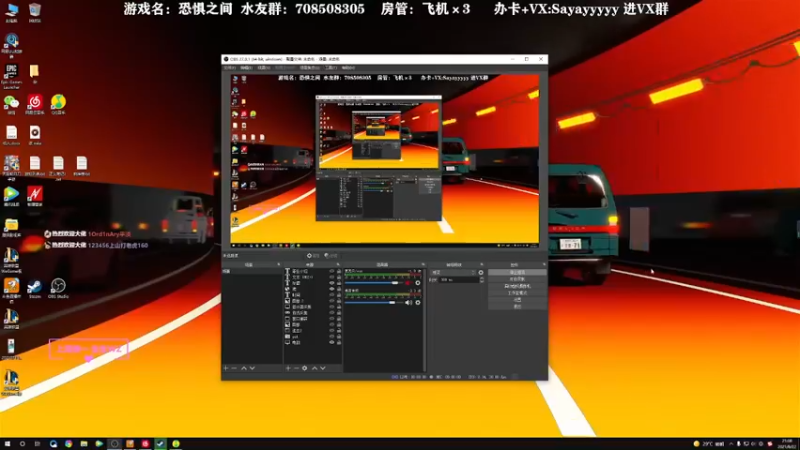The width and height of the screenshot is (800, 450).
Task: Open settings gear of second mixer channel
Action: pyautogui.click(x=417, y=303)
